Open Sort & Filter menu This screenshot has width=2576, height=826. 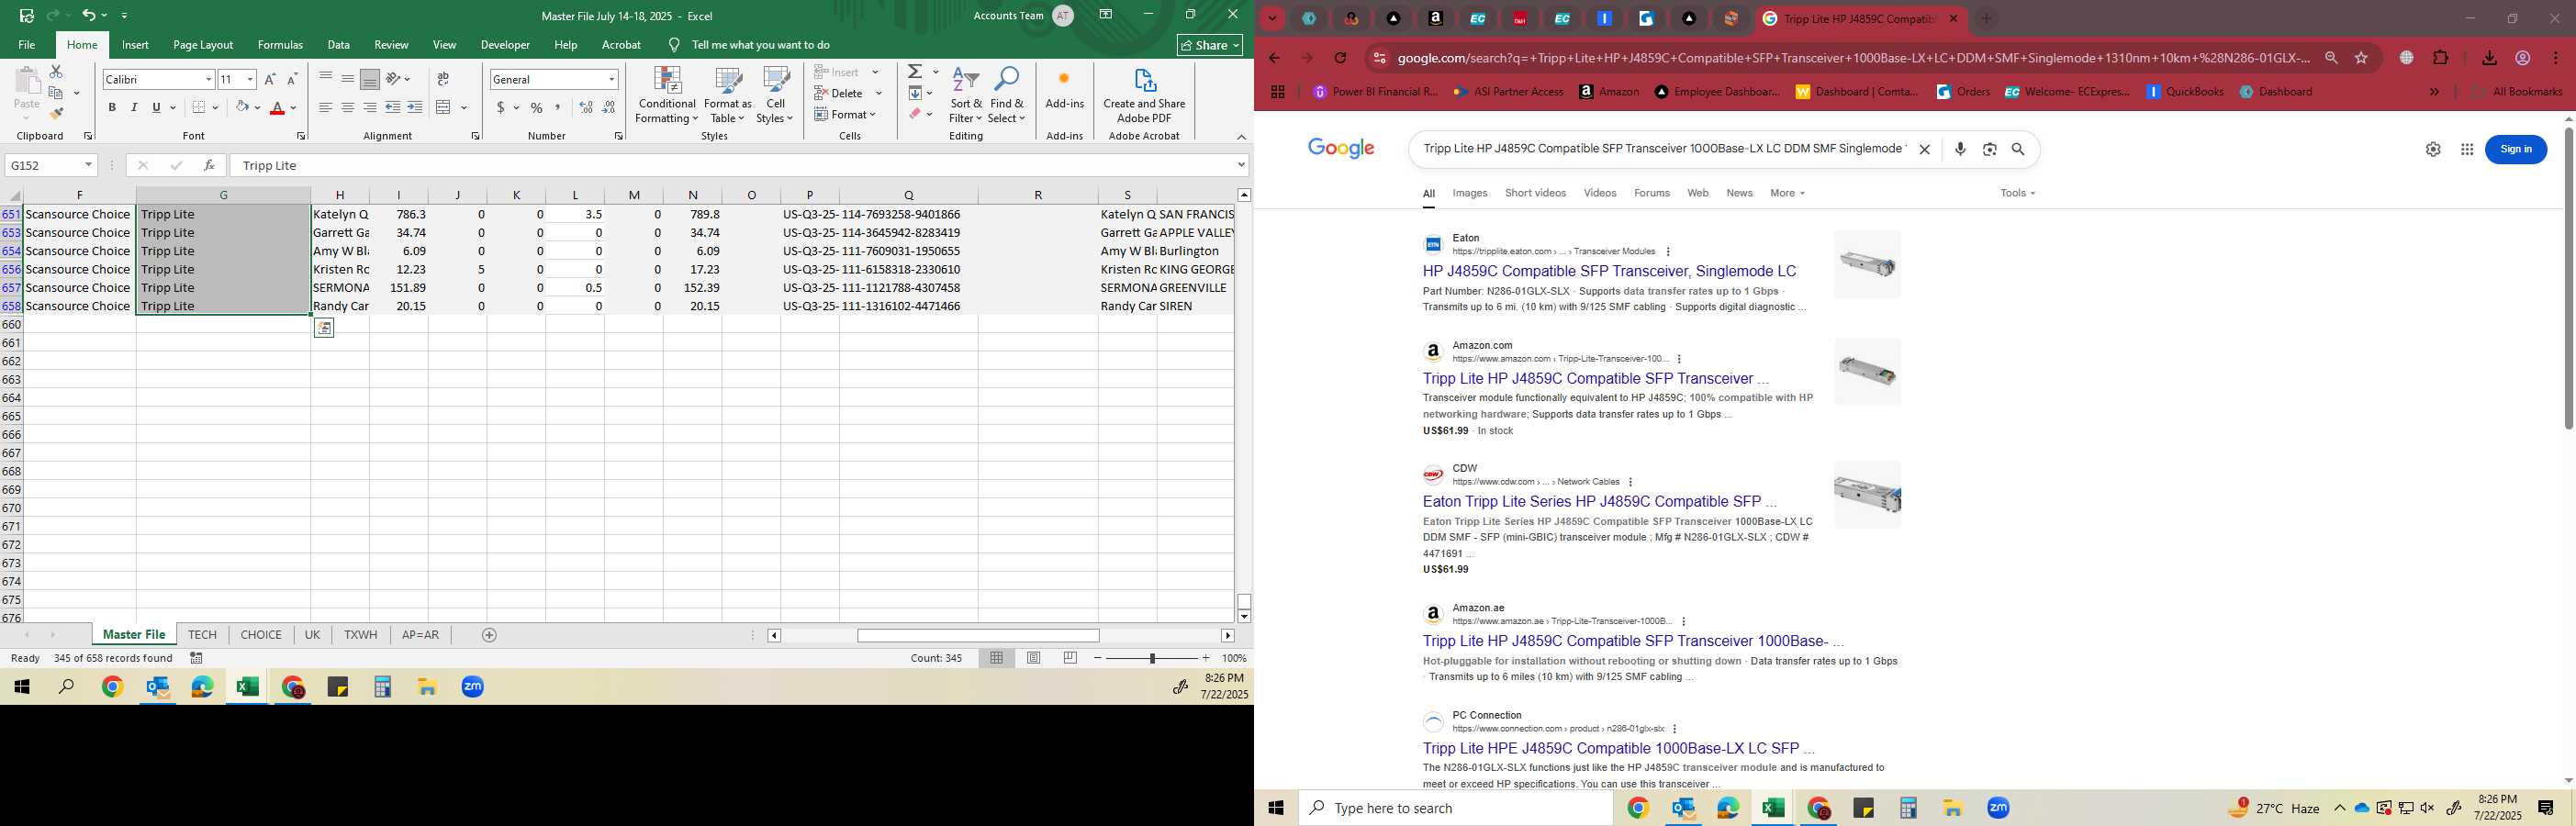(x=966, y=96)
